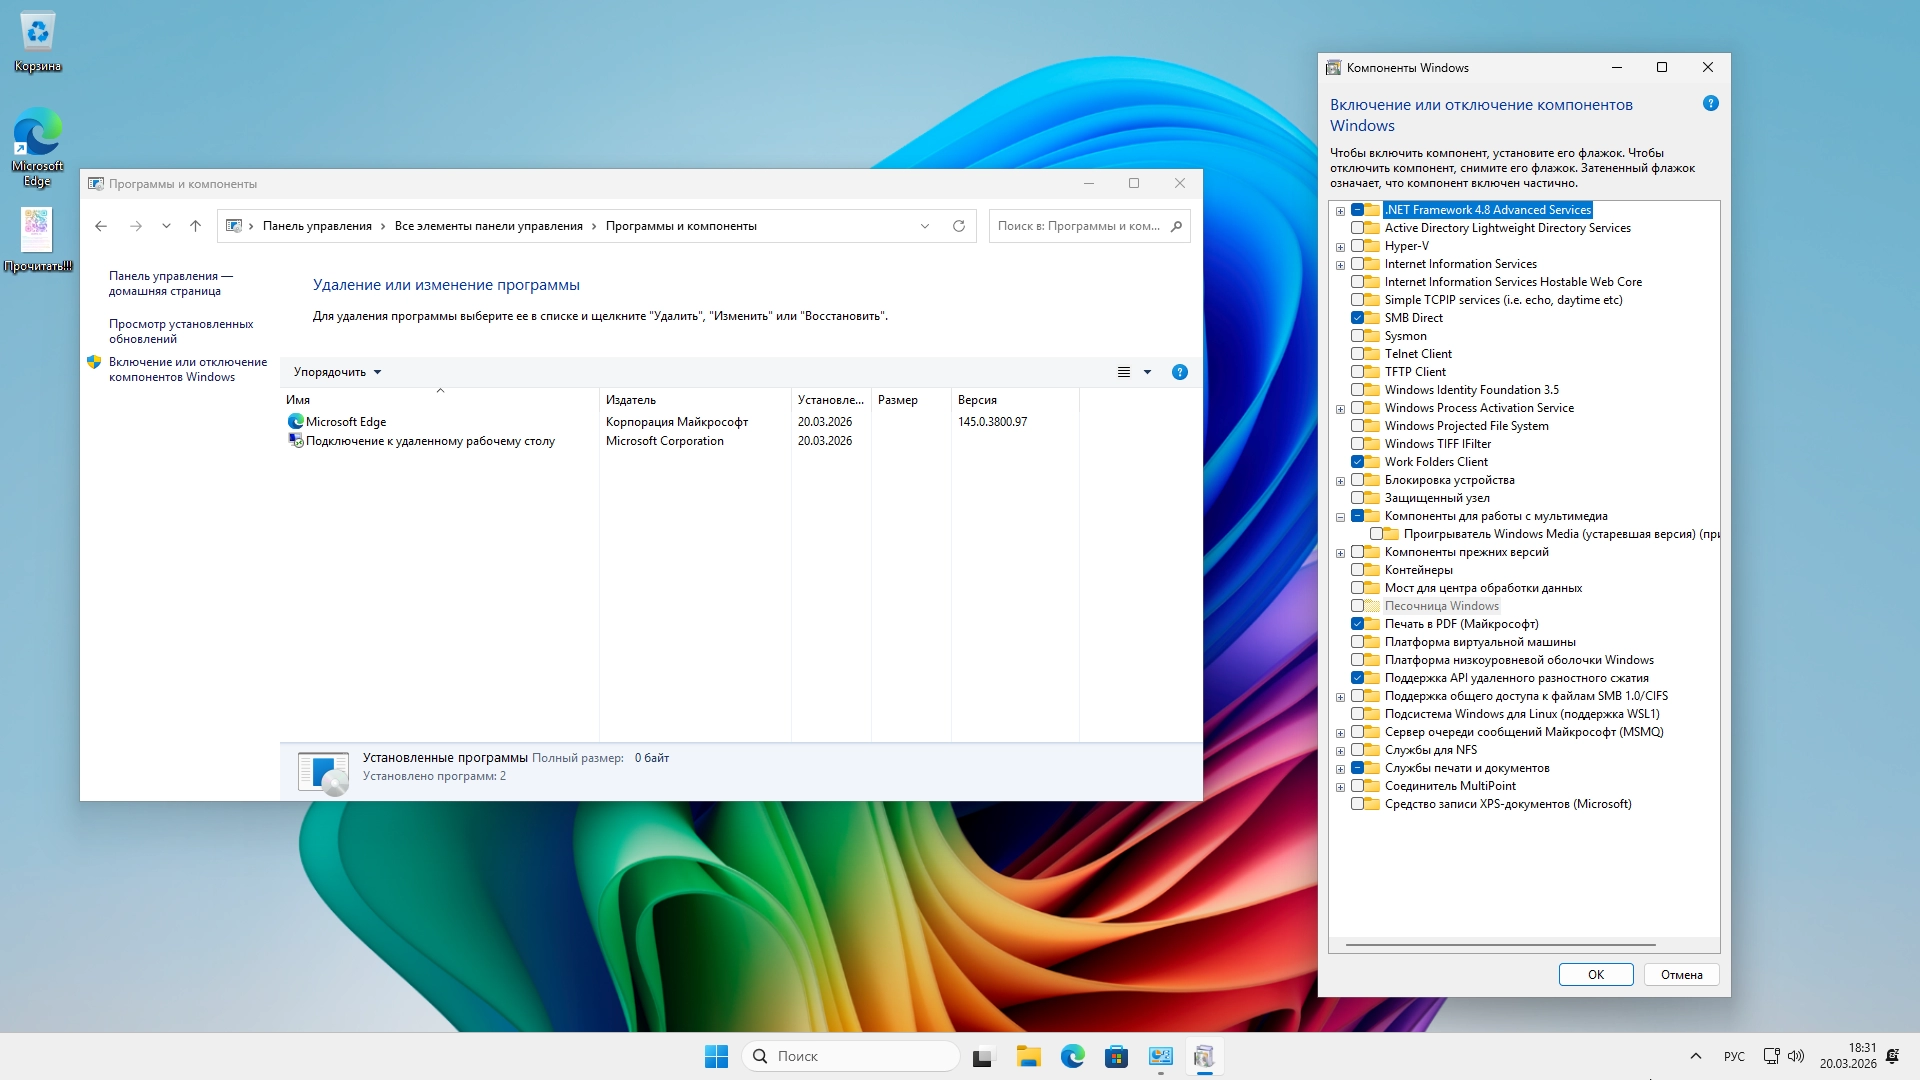Click the up-arrow navigation icon
Screen dimensions: 1920x1080
coord(195,226)
